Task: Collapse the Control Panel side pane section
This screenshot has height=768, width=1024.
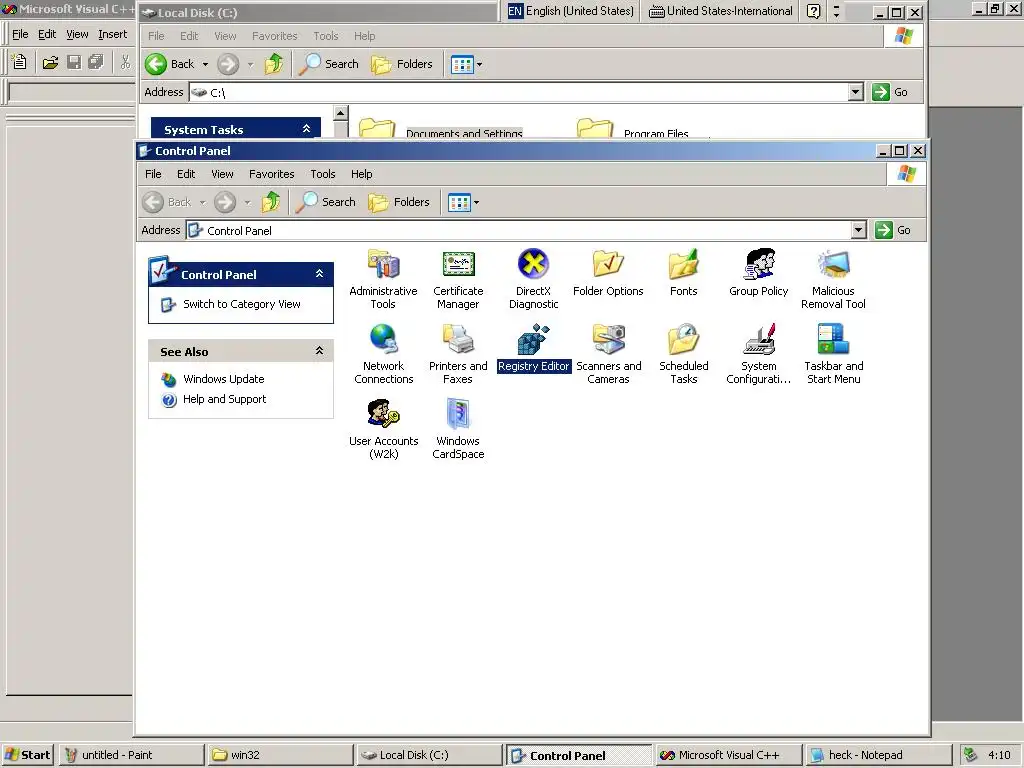Action: 319,274
